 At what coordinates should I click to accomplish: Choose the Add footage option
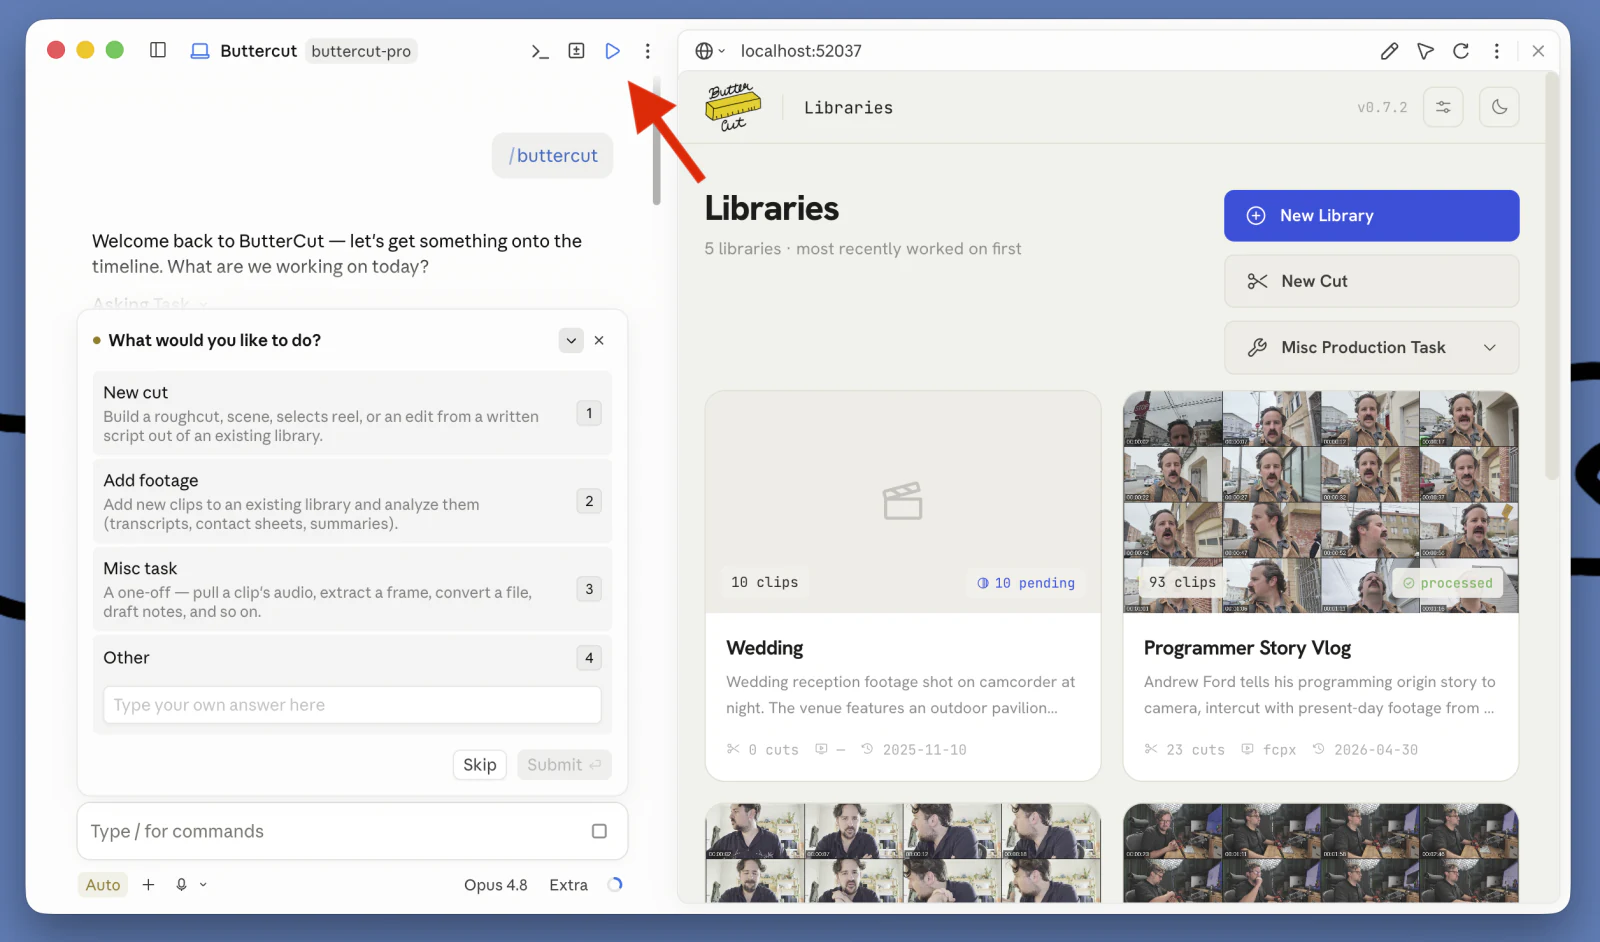(352, 501)
